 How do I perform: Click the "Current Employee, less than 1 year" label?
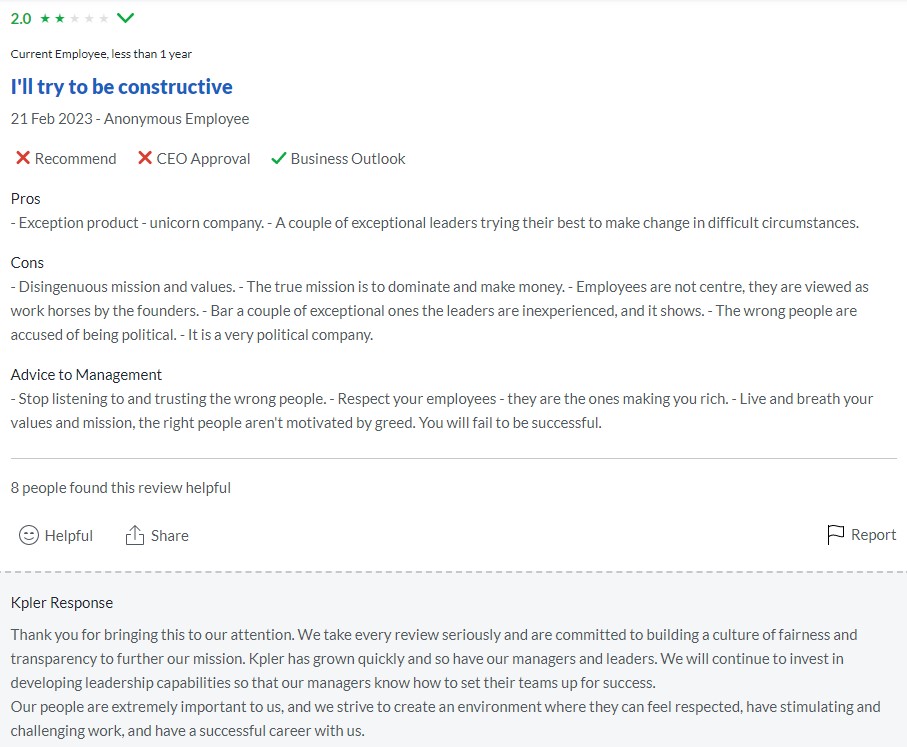(101, 54)
